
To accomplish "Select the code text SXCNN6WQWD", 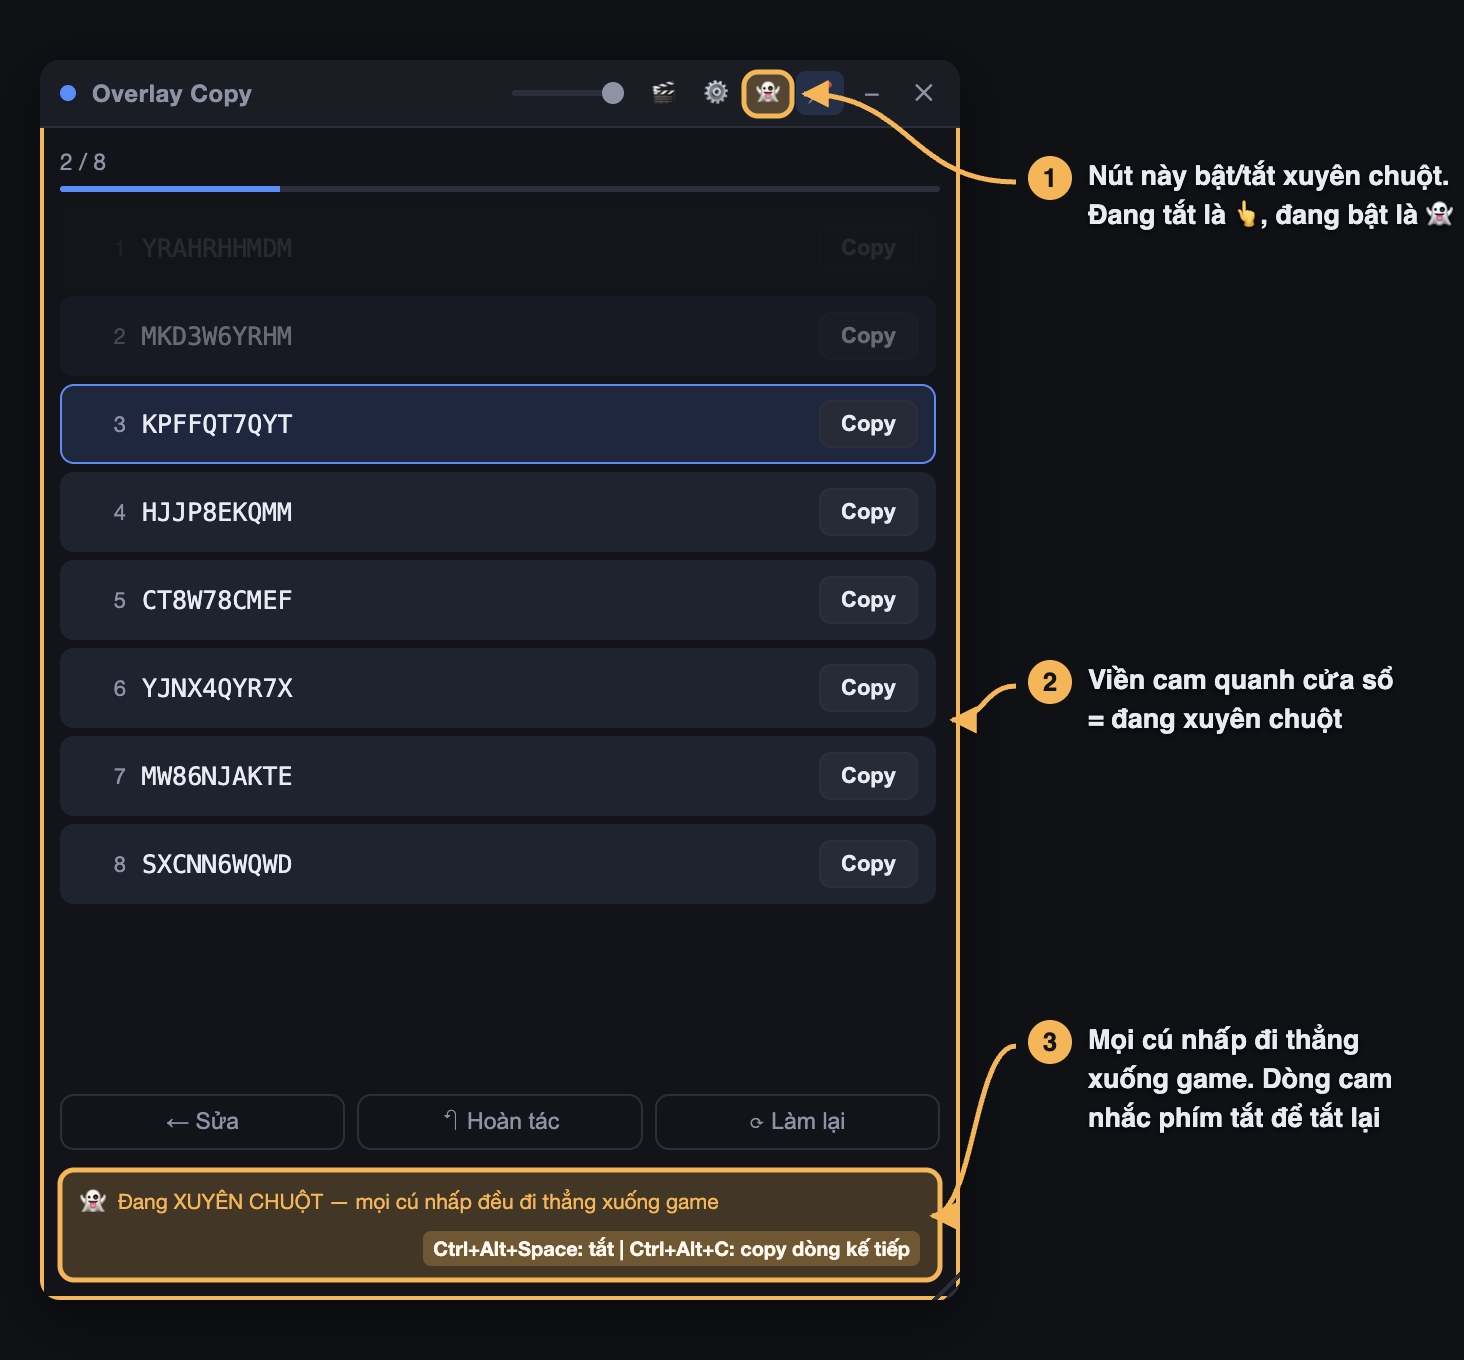I will click(217, 864).
